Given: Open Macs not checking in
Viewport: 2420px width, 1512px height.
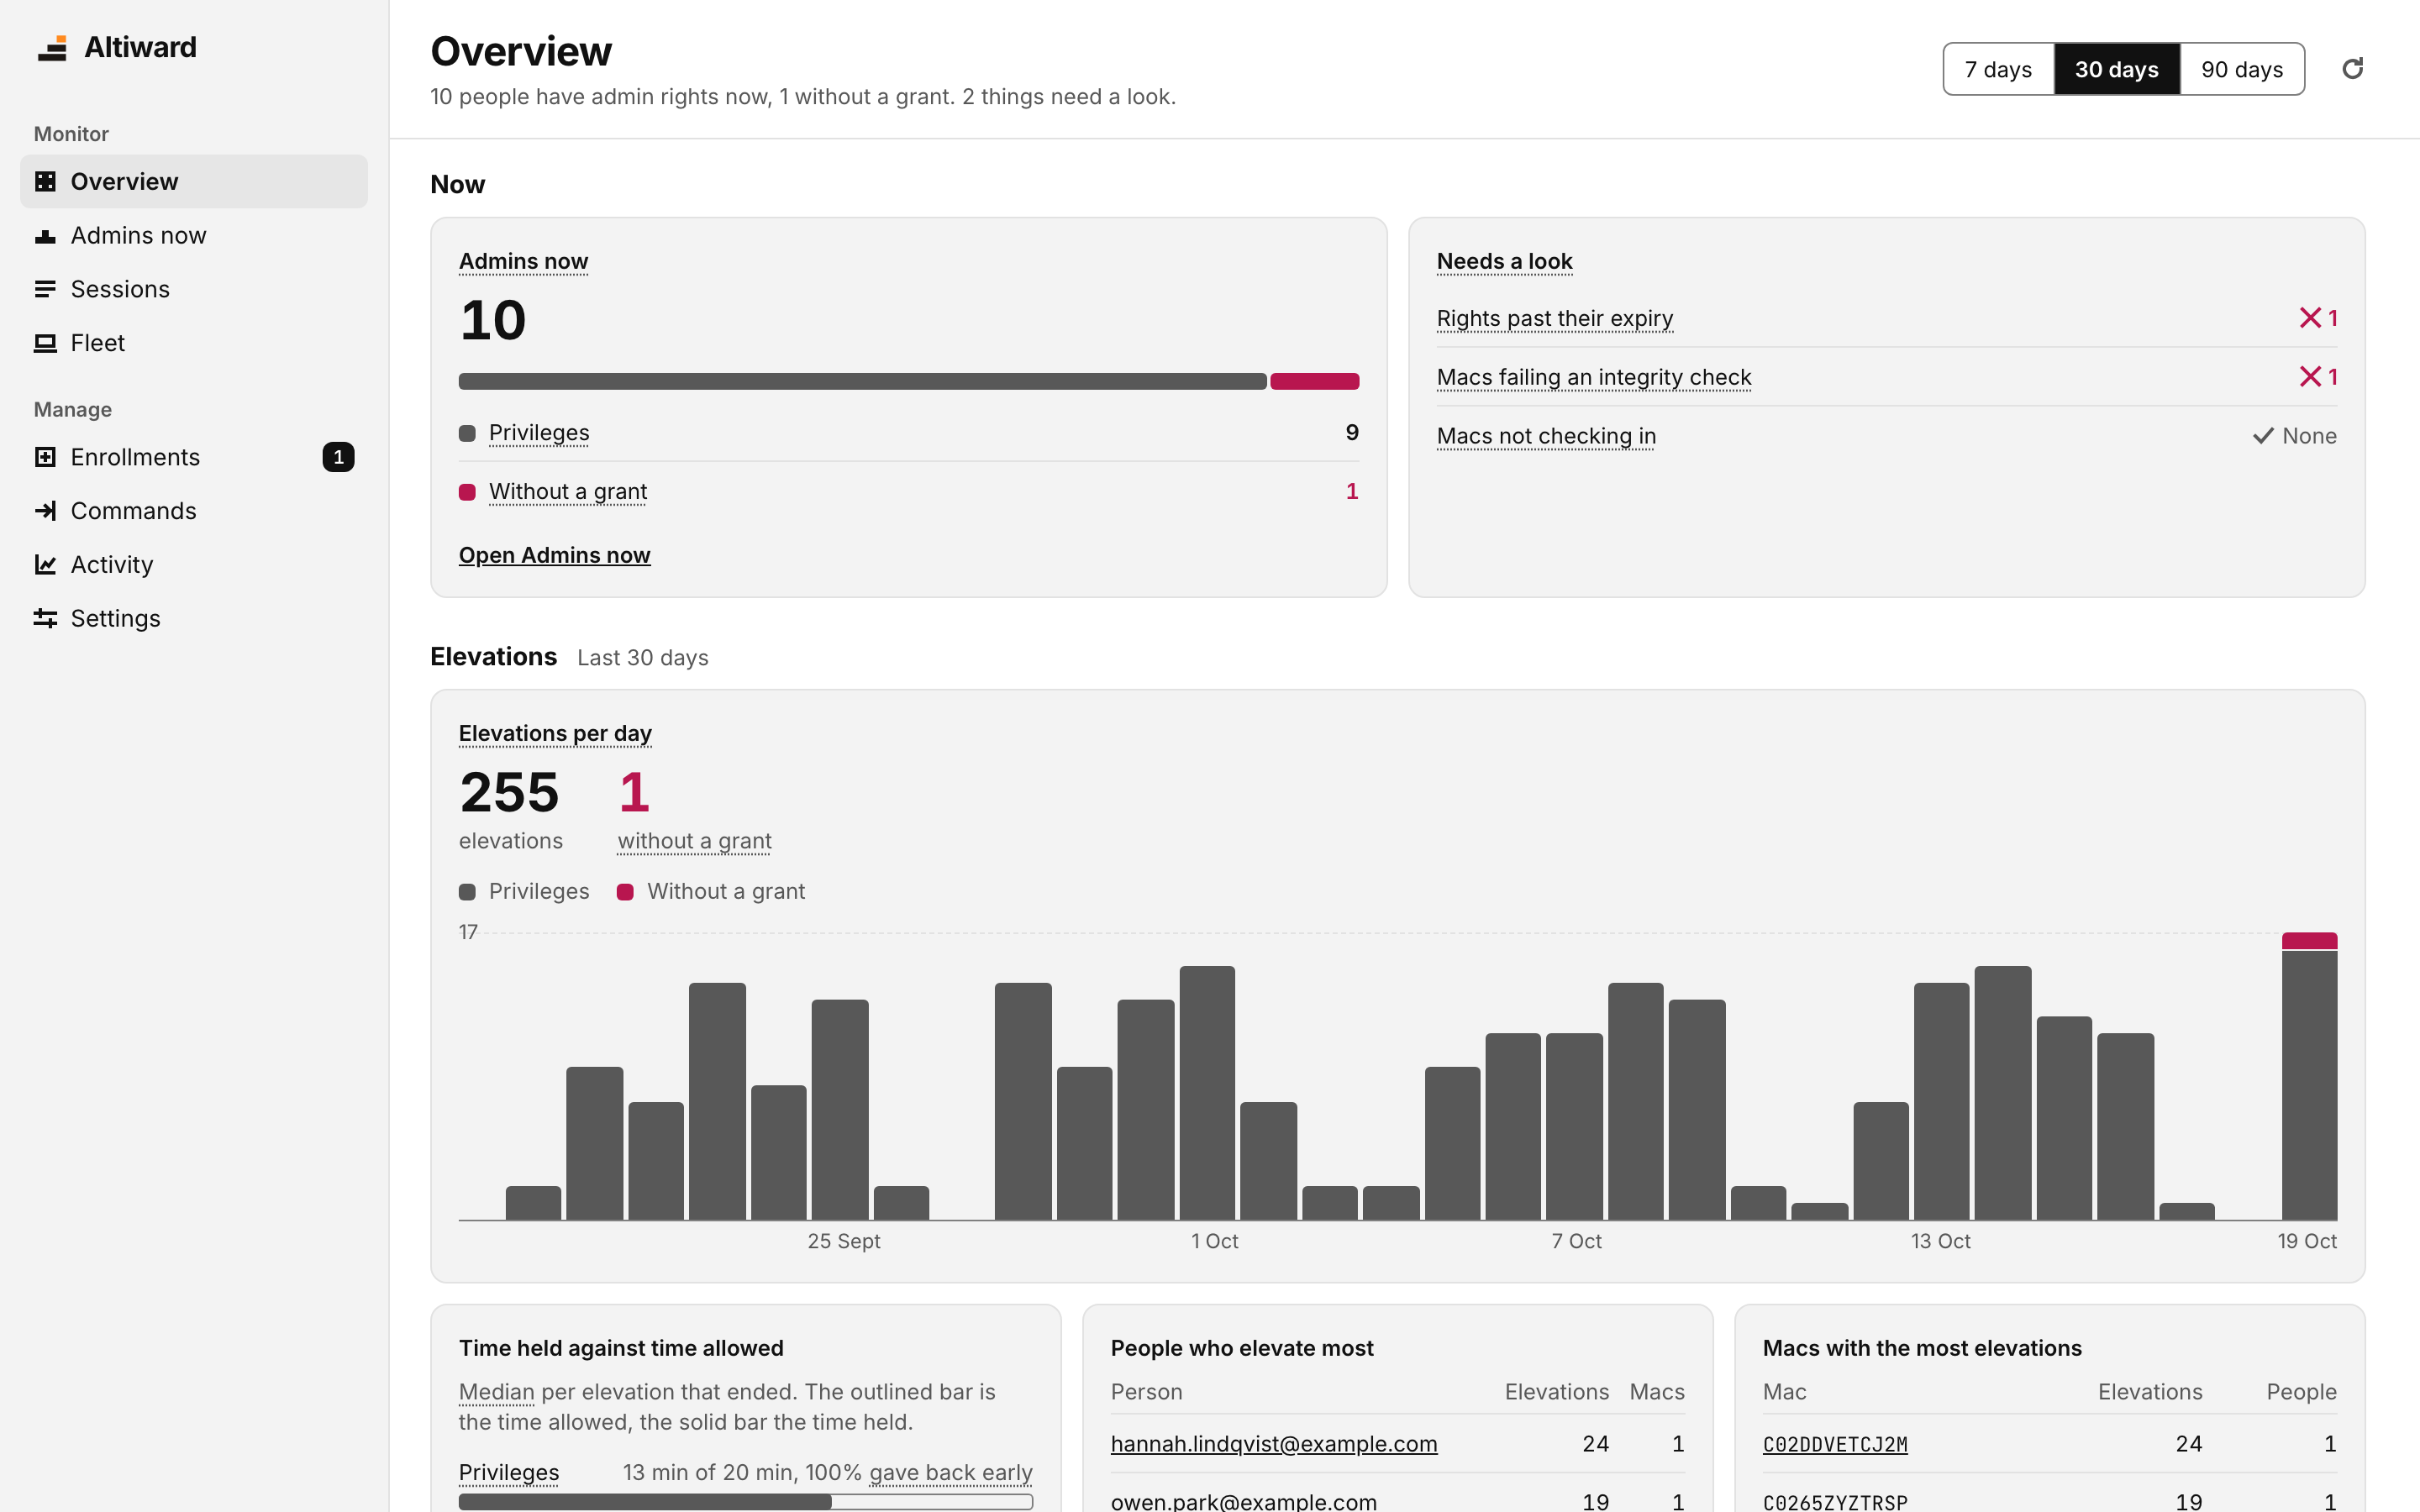Looking at the screenshot, I should point(1546,436).
